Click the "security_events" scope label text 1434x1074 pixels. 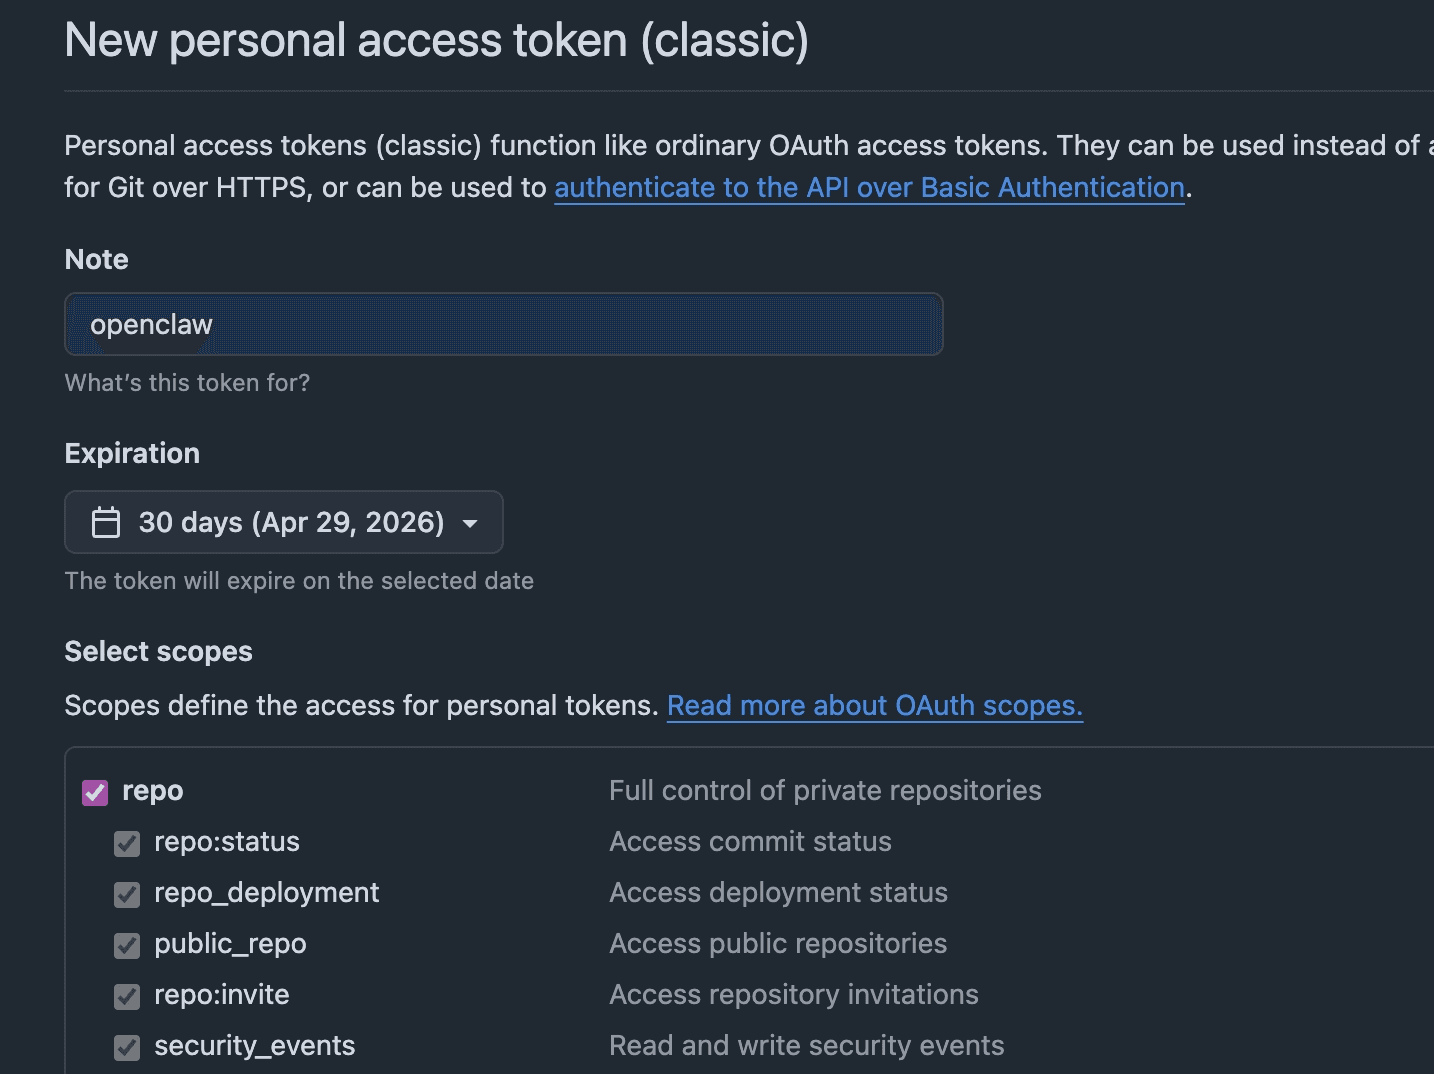pyautogui.click(x=254, y=1046)
